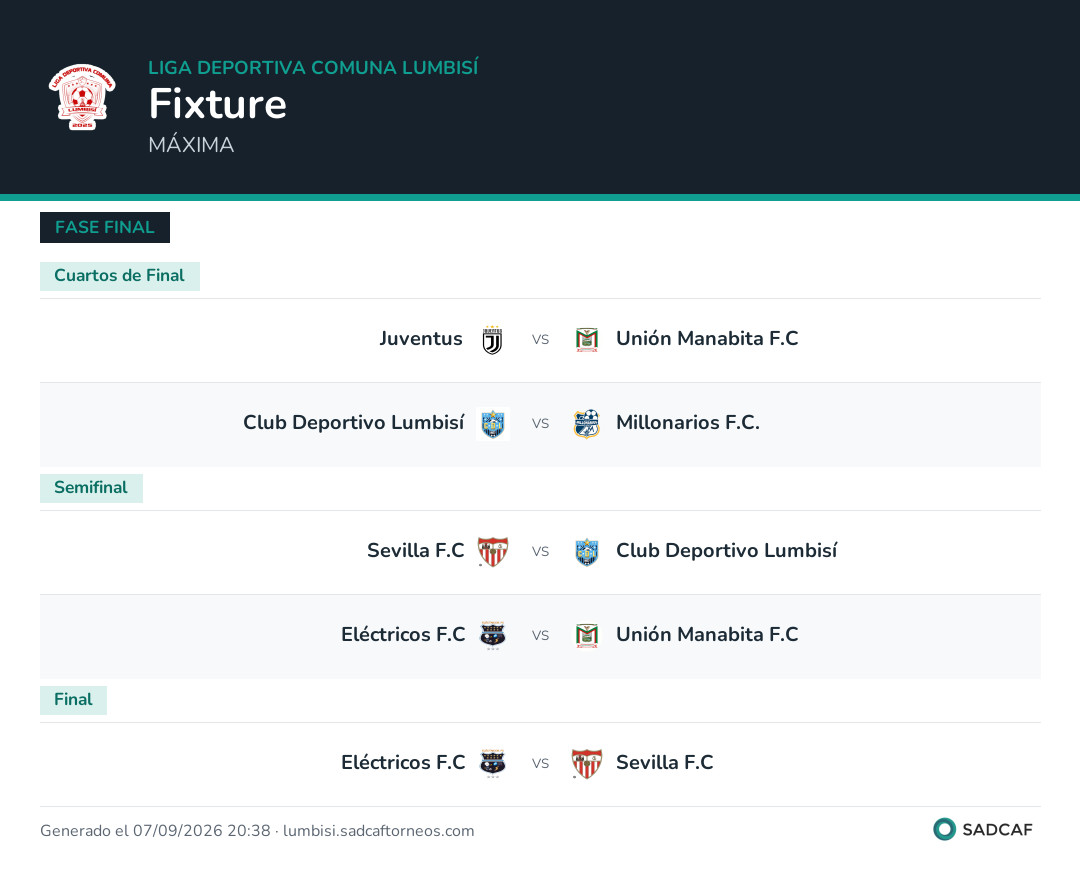Screen dimensions: 1080x882
Task: Select the FASE FINAL tab
Action: (105, 227)
